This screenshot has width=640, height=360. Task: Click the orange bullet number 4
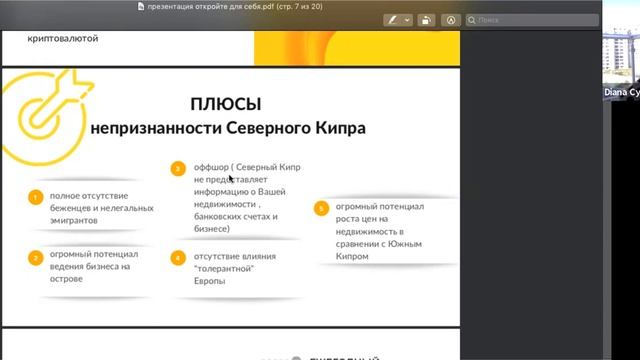click(x=178, y=258)
